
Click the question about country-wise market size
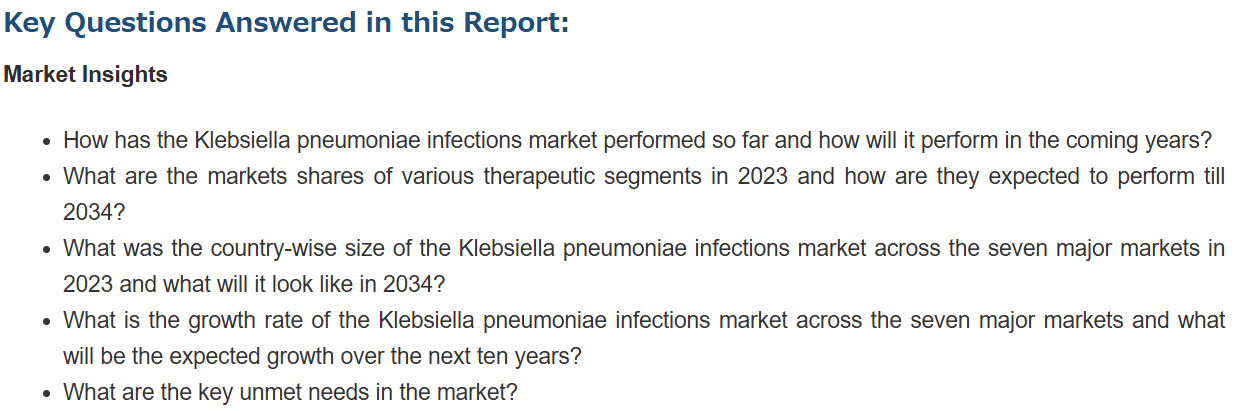coord(644,266)
